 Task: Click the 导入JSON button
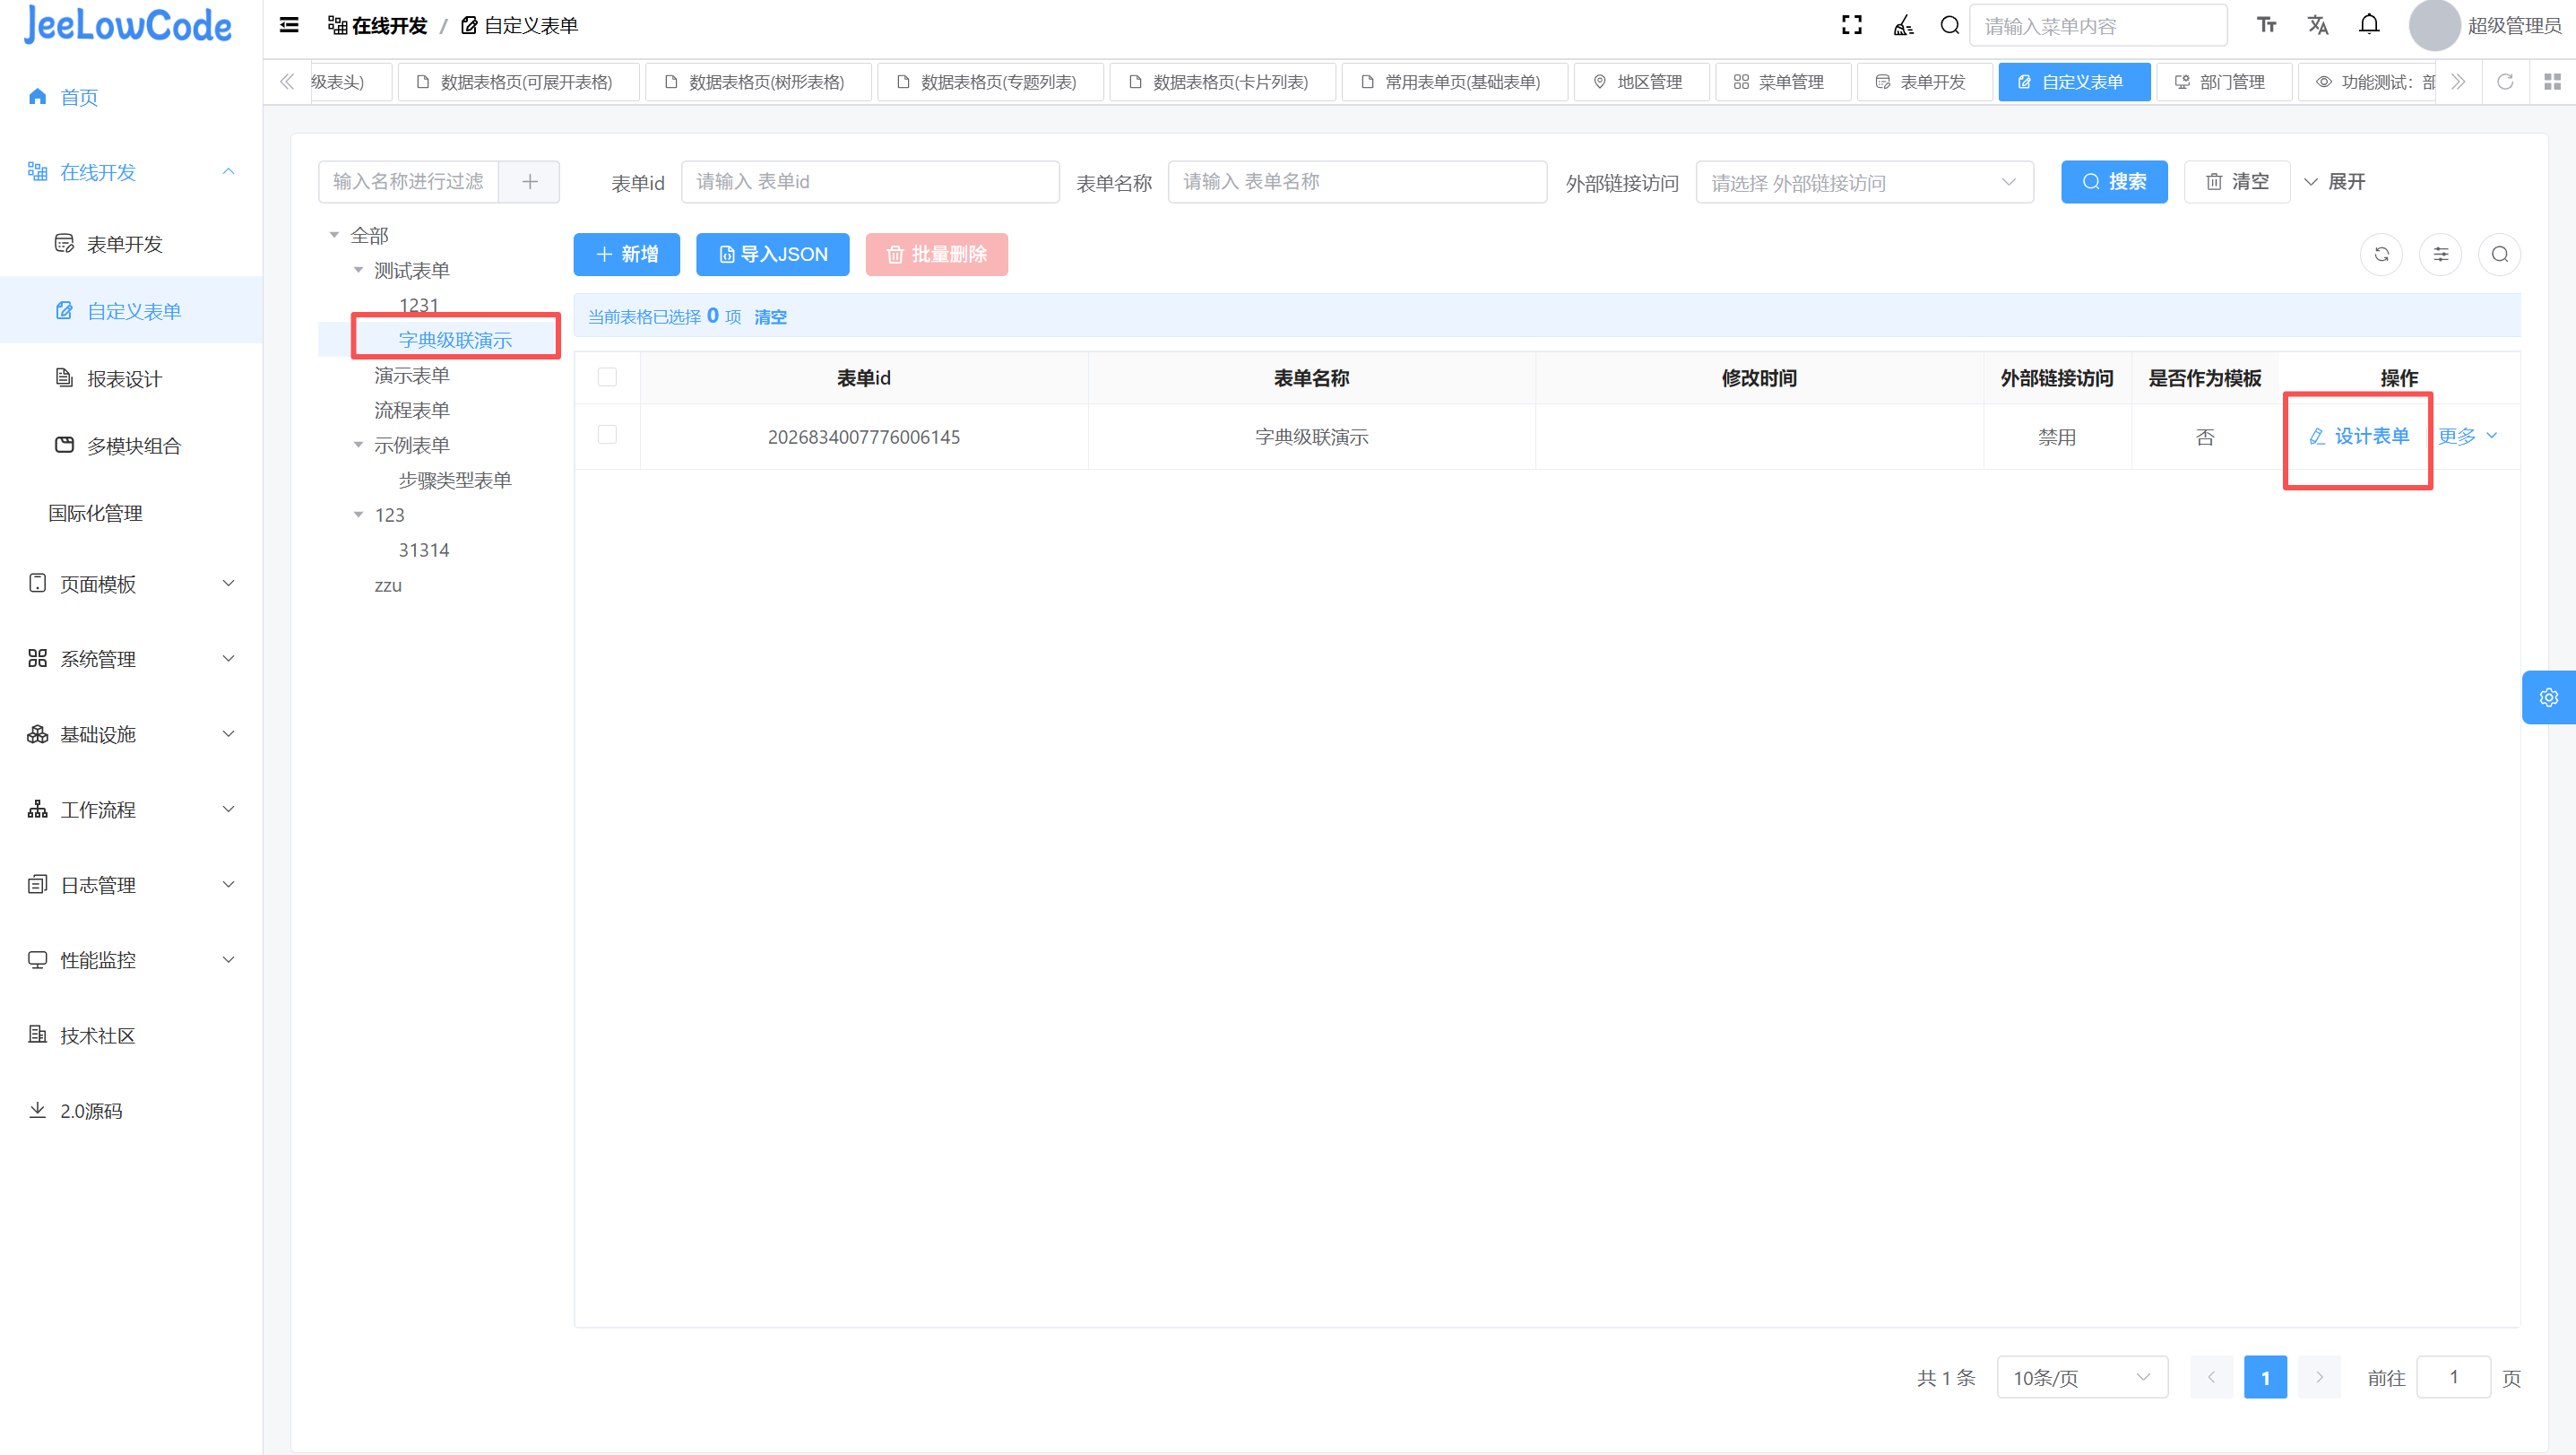(773, 255)
